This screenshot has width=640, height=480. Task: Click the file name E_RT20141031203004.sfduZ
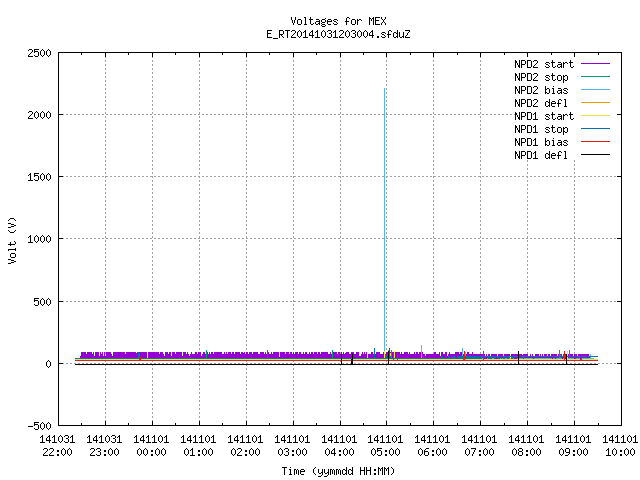[338, 34]
